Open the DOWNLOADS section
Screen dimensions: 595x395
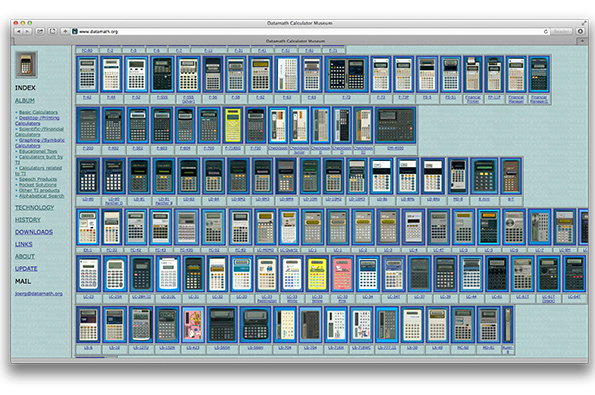[34, 232]
